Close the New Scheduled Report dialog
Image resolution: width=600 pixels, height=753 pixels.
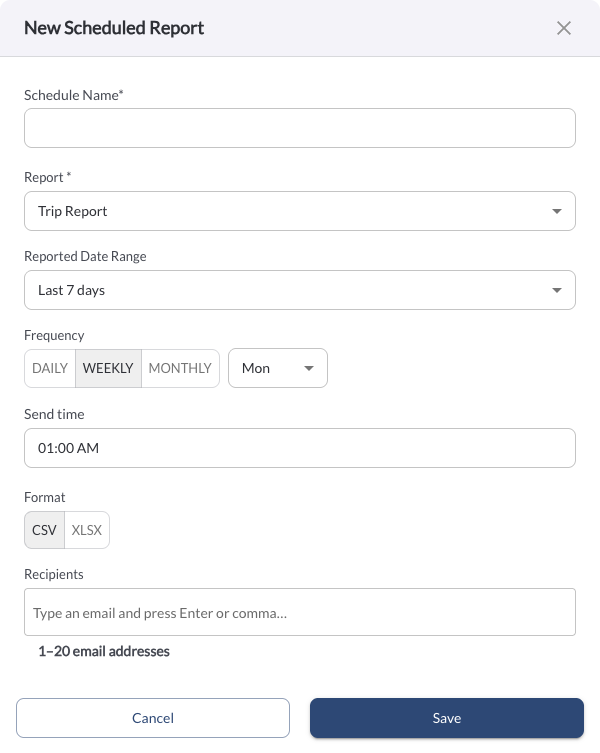point(563,28)
